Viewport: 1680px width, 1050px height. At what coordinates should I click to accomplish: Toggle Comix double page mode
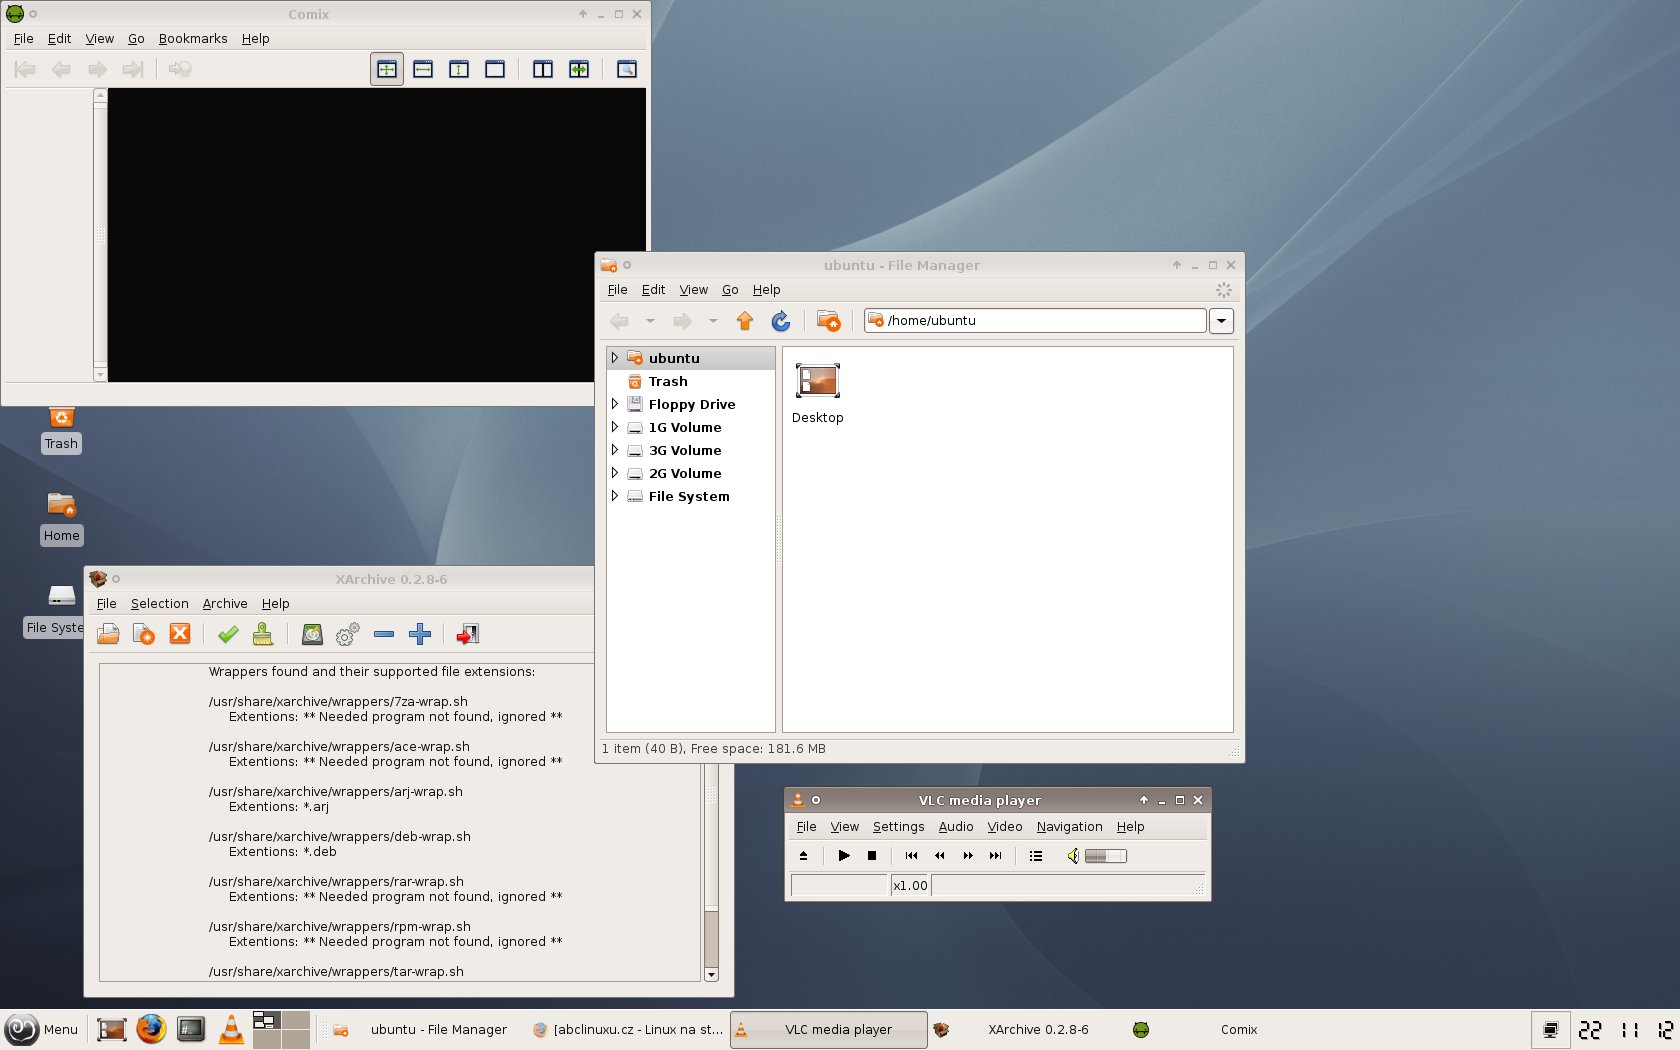[x=543, y=69]
